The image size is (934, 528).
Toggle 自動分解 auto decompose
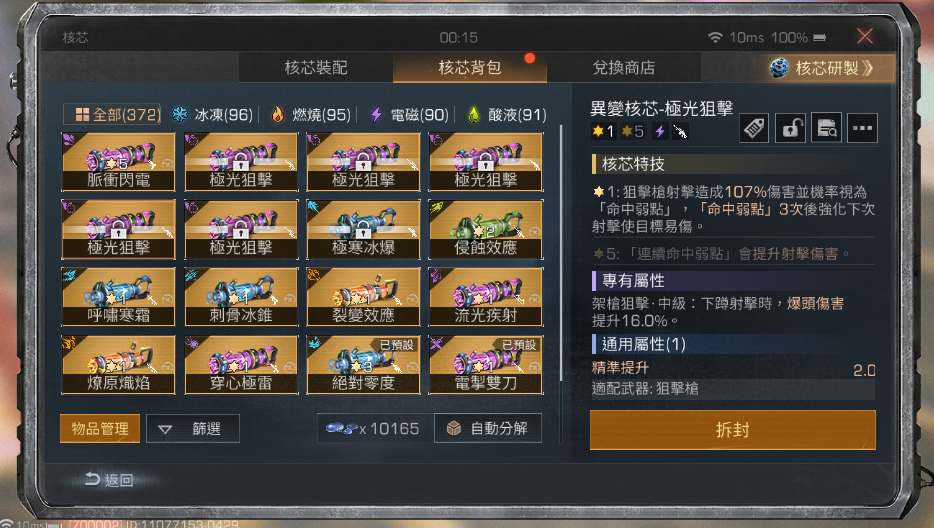[x=488, y=428]
